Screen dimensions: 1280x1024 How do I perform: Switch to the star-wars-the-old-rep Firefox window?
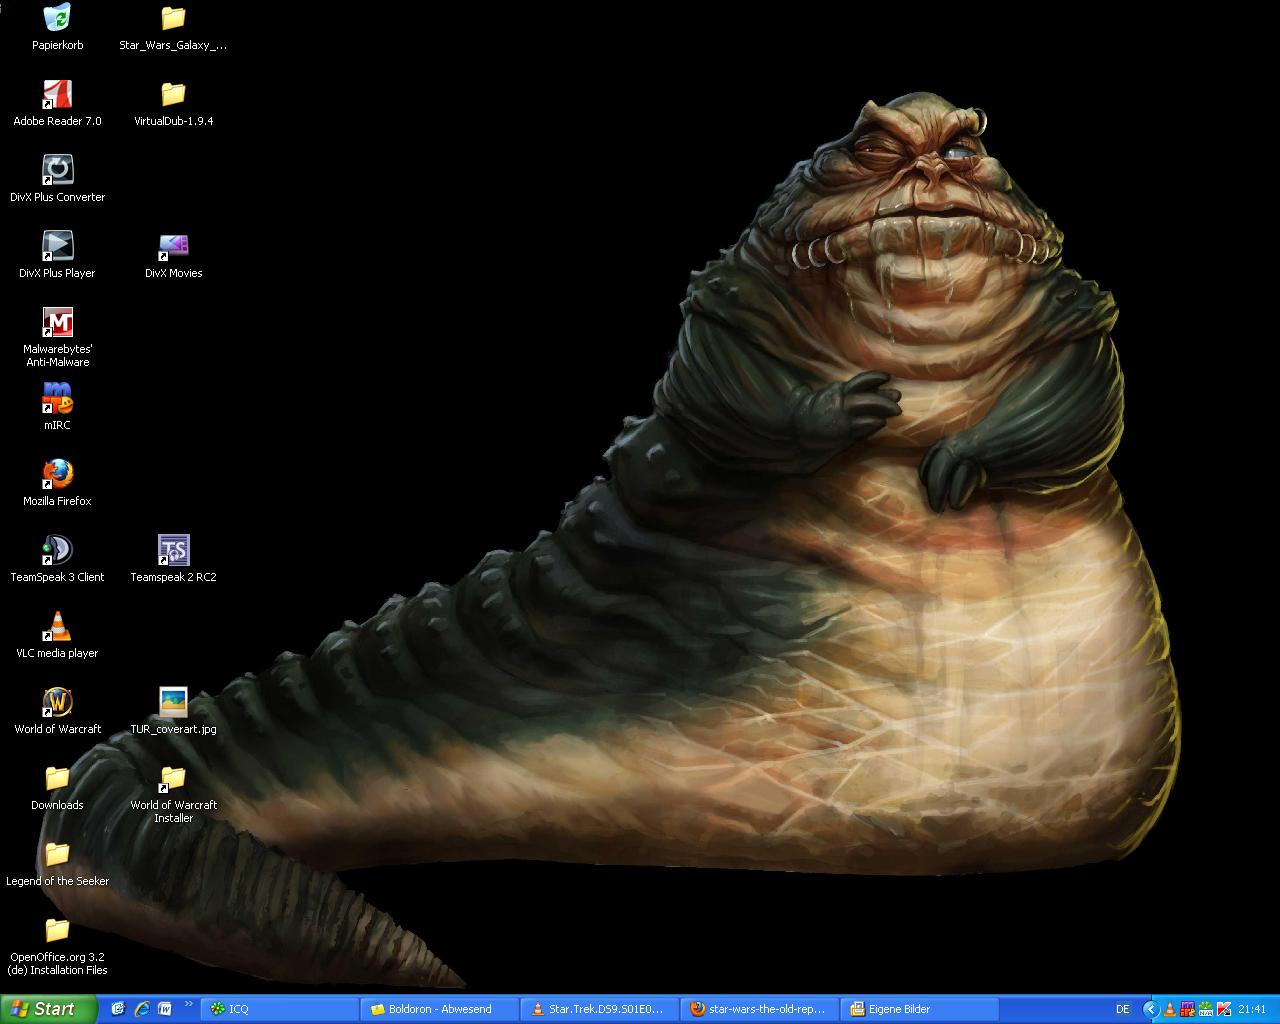(761, 1009)
